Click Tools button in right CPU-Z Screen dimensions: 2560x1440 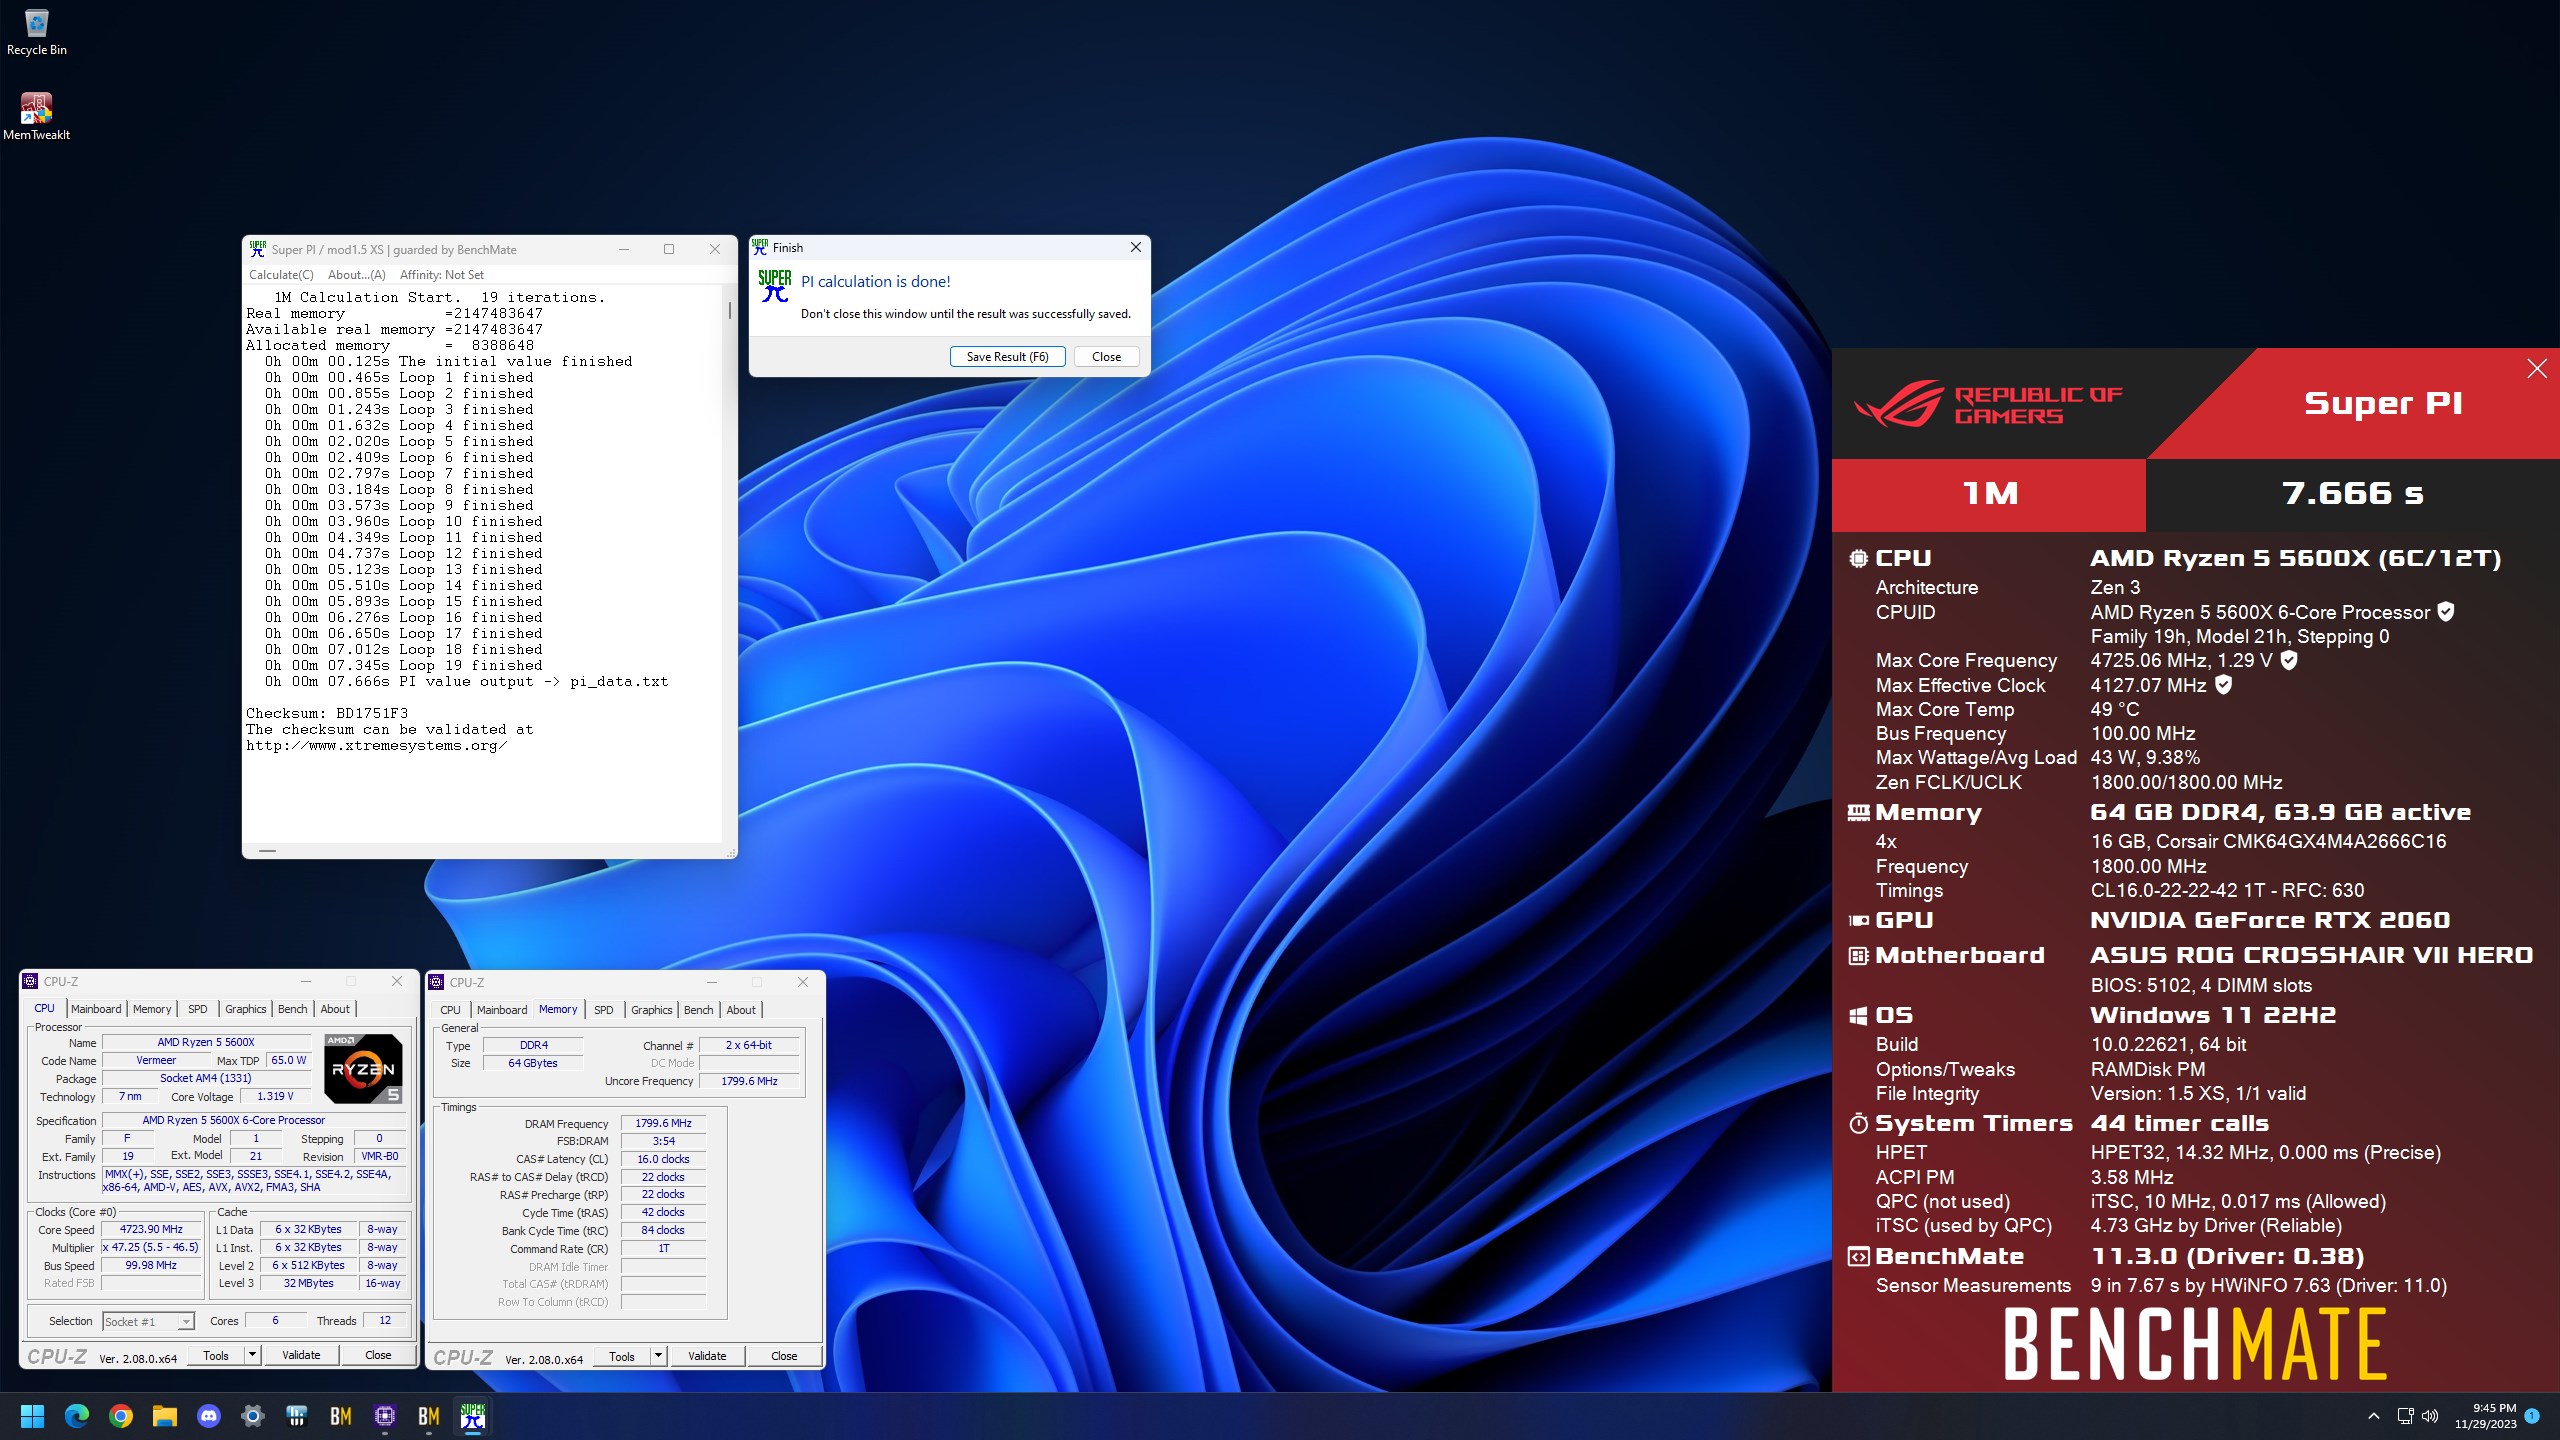(x=622, y=1356)
